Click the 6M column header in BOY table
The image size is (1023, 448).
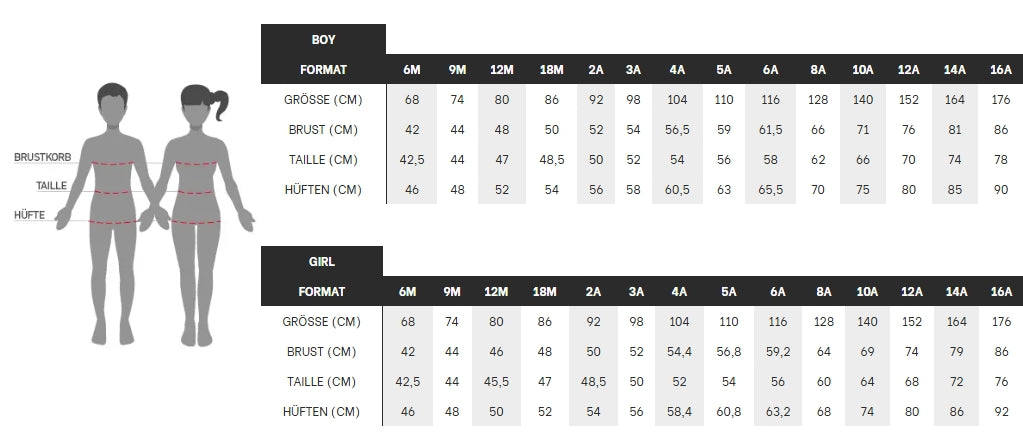coord(411,70)
